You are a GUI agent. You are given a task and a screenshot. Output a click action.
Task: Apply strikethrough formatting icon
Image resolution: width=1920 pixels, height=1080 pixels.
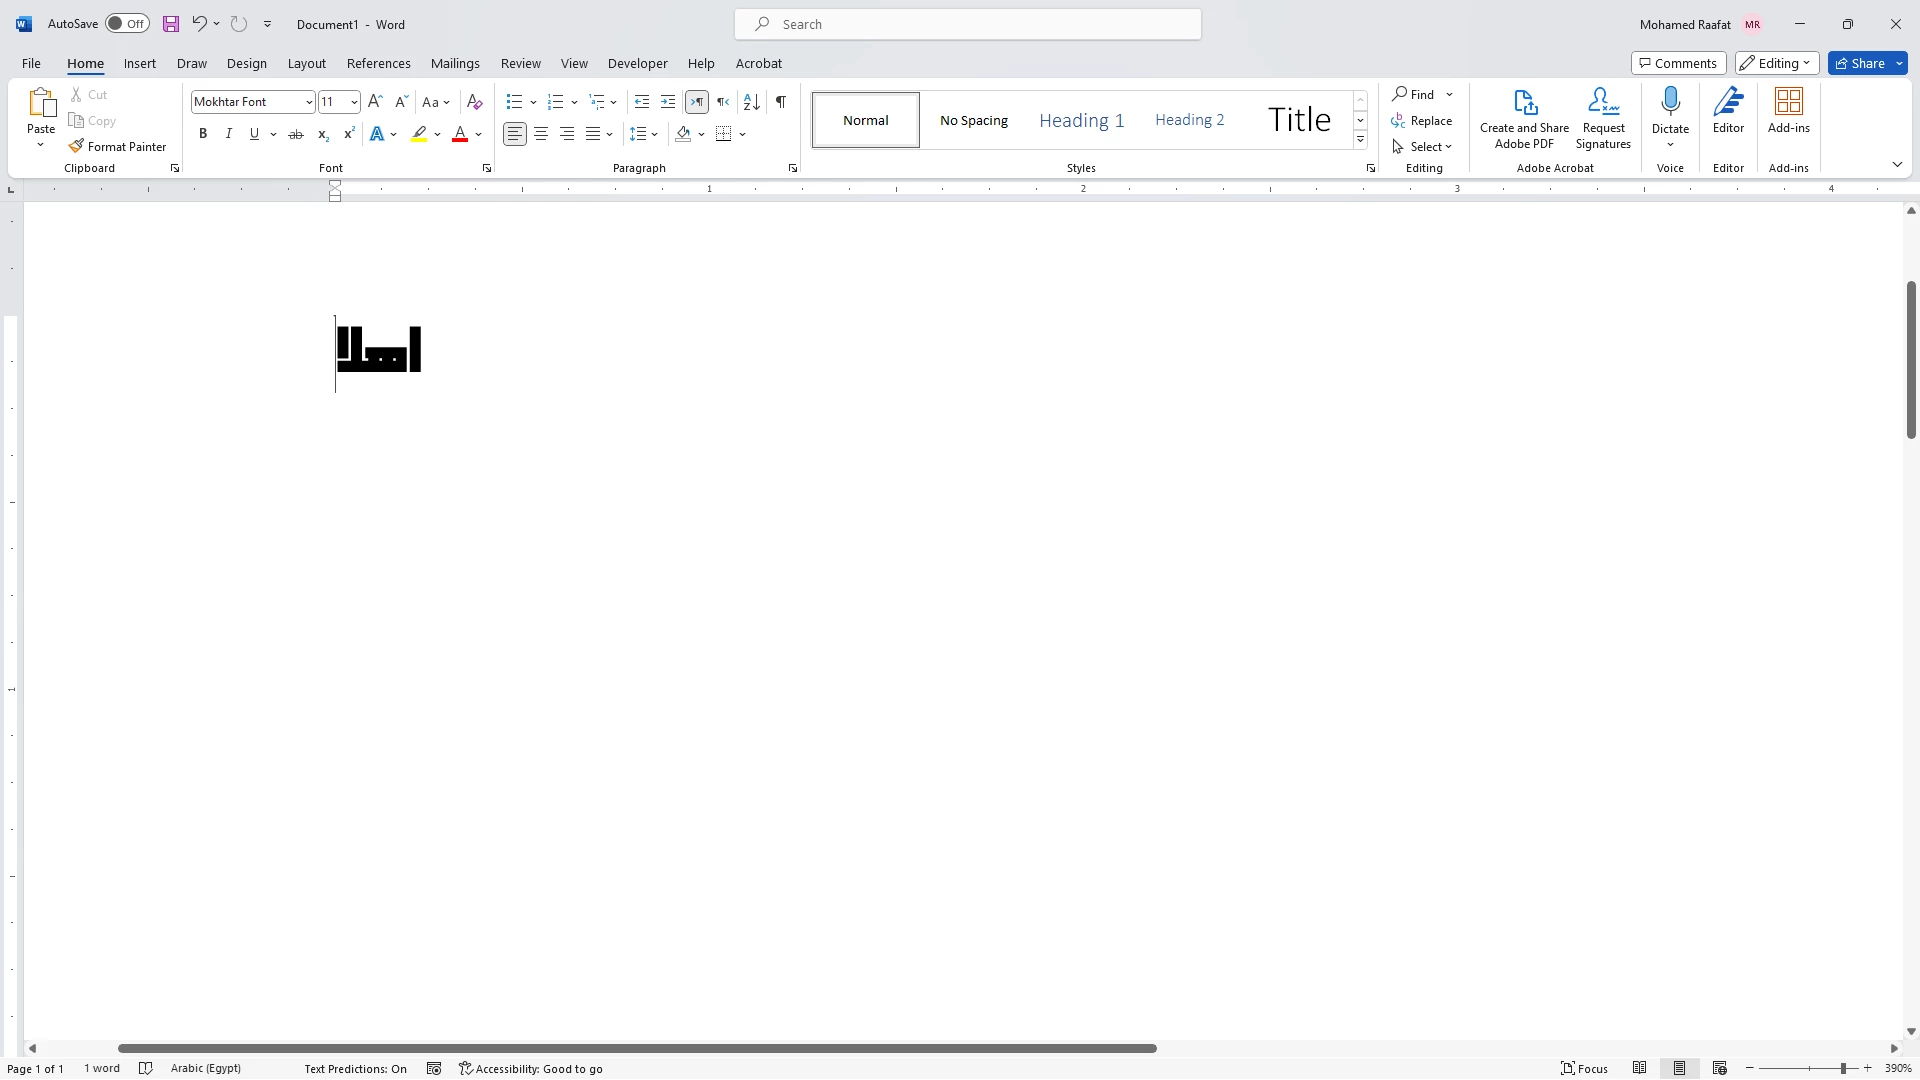coord(296,134)
